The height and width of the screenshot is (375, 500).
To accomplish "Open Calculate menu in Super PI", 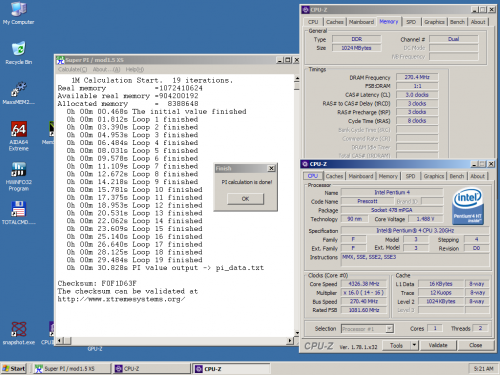I will click(x=72, y=69).
